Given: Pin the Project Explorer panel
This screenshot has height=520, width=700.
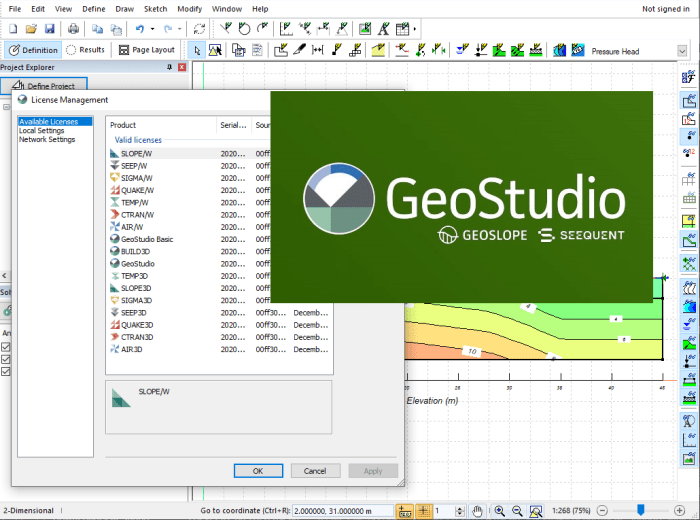Looking at the screenshot, I should (169, 67).
